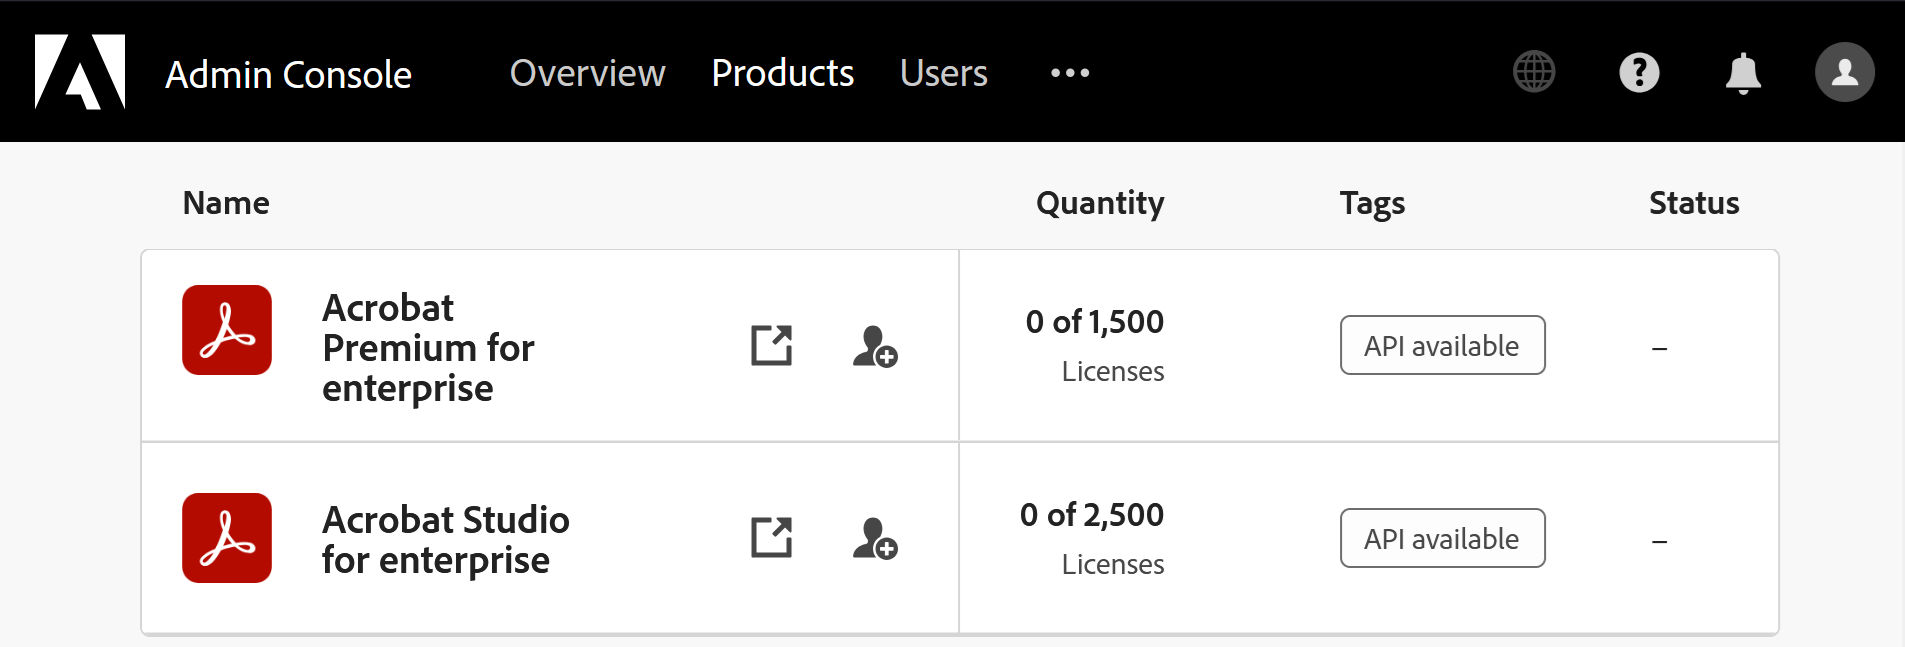The width and height of the screenshot is (1905, 647).
Task: Expand the more options ellipsis menu
Action: click(x=1070, y=73)
